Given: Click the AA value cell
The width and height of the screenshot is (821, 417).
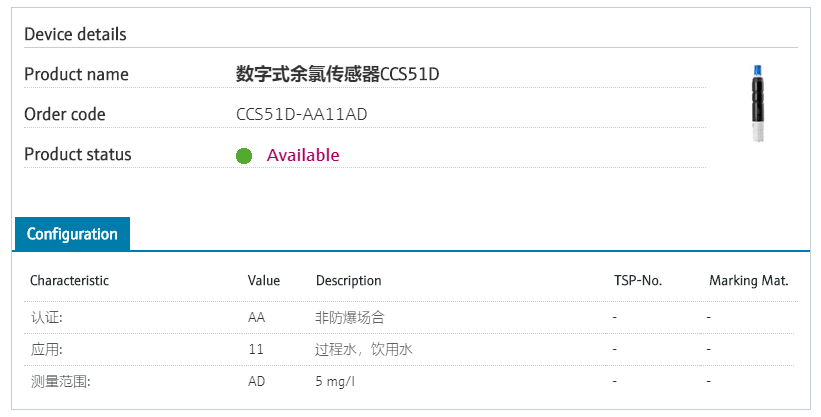Looking at the screenshot, I should tap(257, 317).
